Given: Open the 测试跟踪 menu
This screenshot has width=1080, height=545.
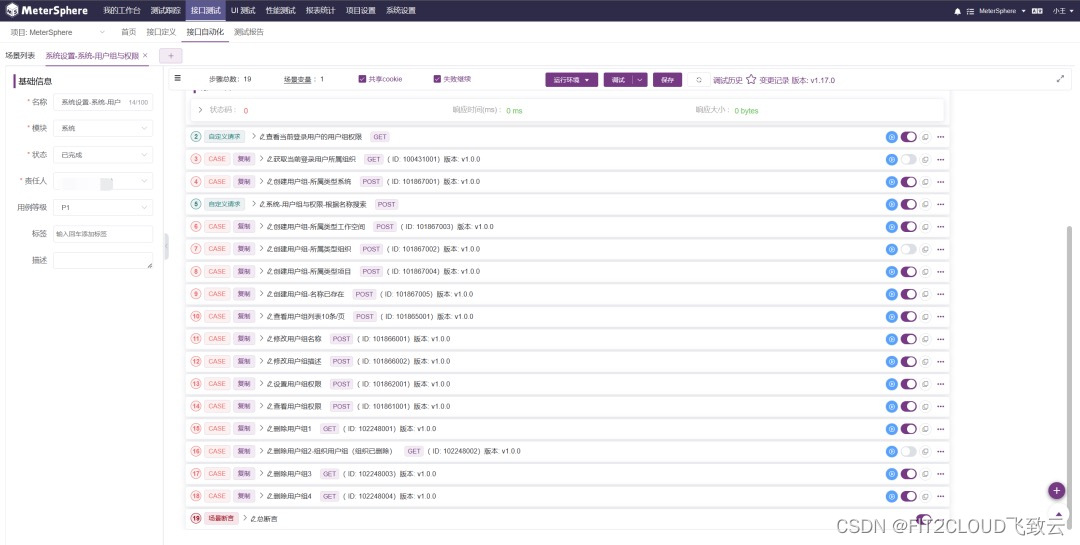Looking at the screenshot, I should pyautogui.click(x=165, y=11).
